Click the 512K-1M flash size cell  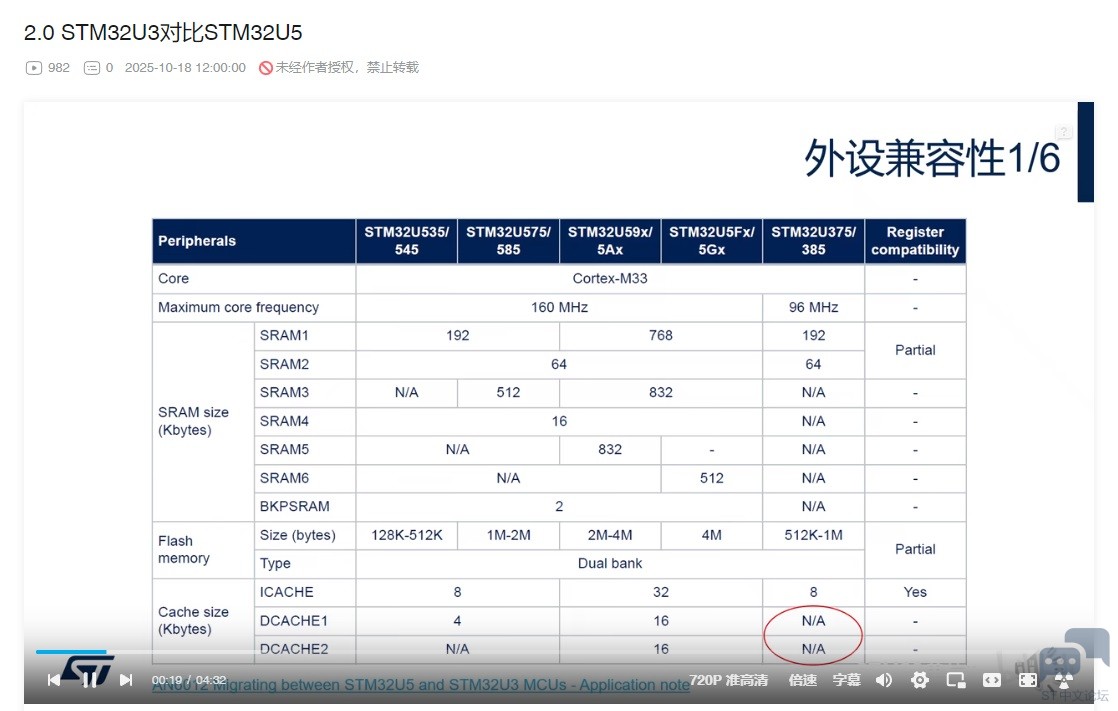click(x=814, y=536)
